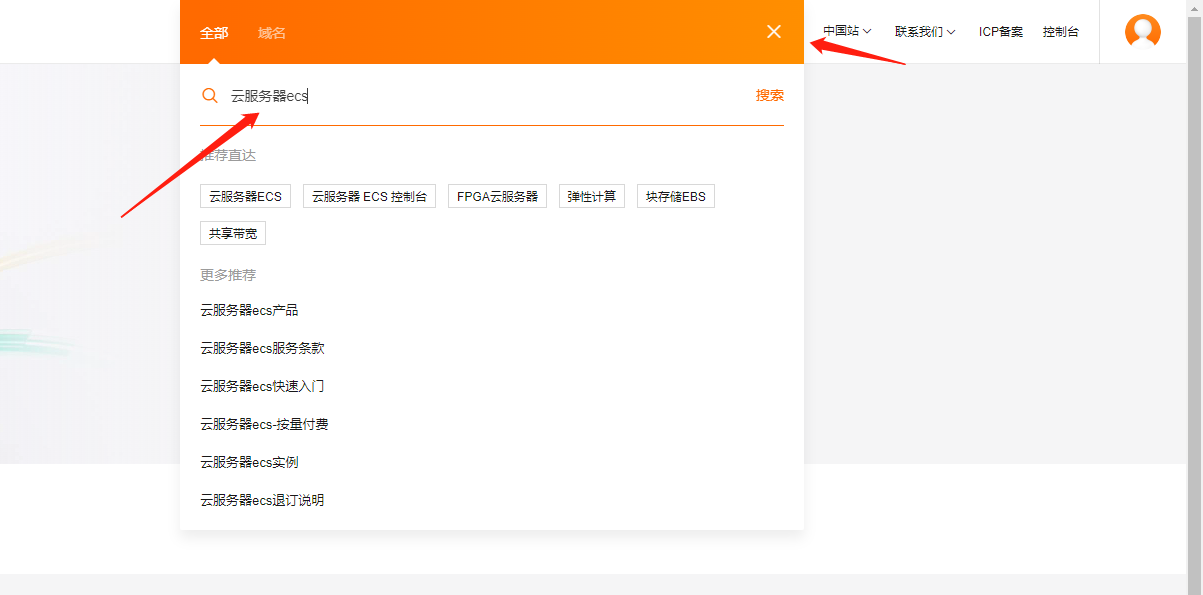Open suggestion 云服务器ecs服务条款
This screenshot has width=1203, height=595.
coord(262,348)
